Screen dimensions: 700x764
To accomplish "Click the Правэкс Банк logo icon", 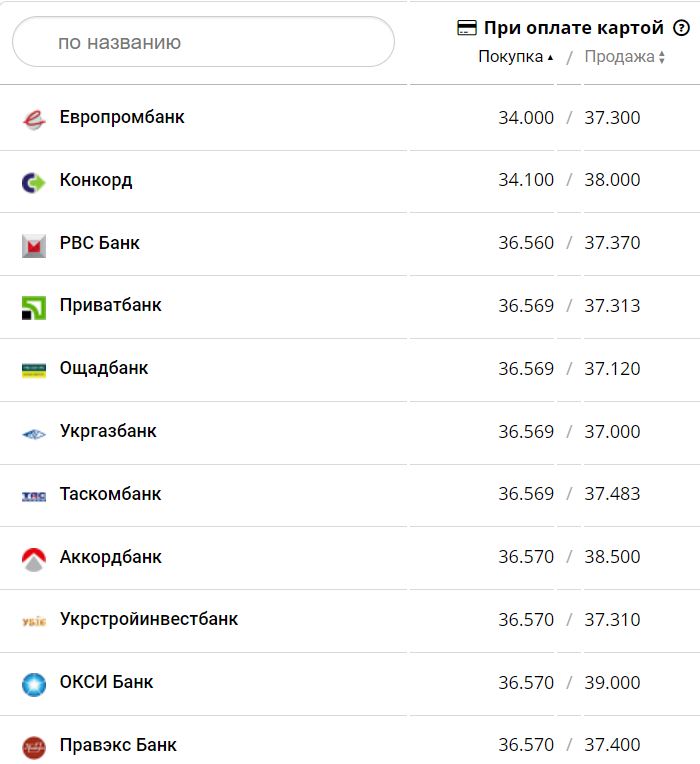I will click(x=34, y=746).
